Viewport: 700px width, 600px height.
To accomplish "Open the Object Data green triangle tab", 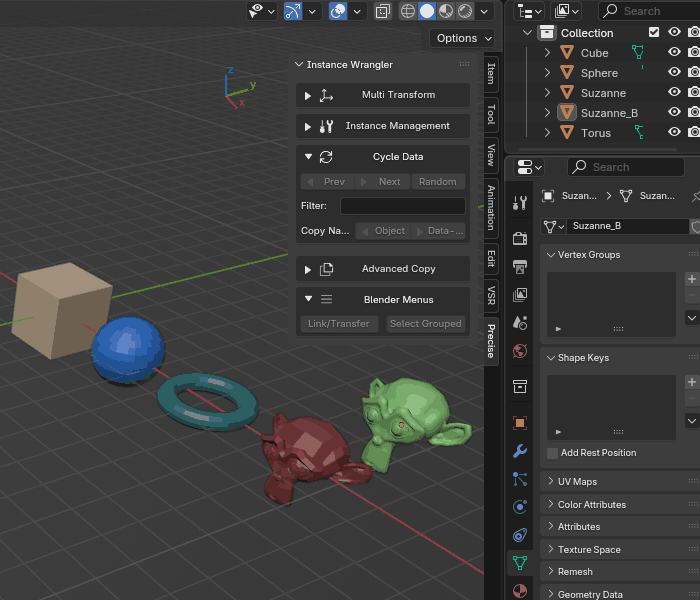I will (x=520, y=562).
